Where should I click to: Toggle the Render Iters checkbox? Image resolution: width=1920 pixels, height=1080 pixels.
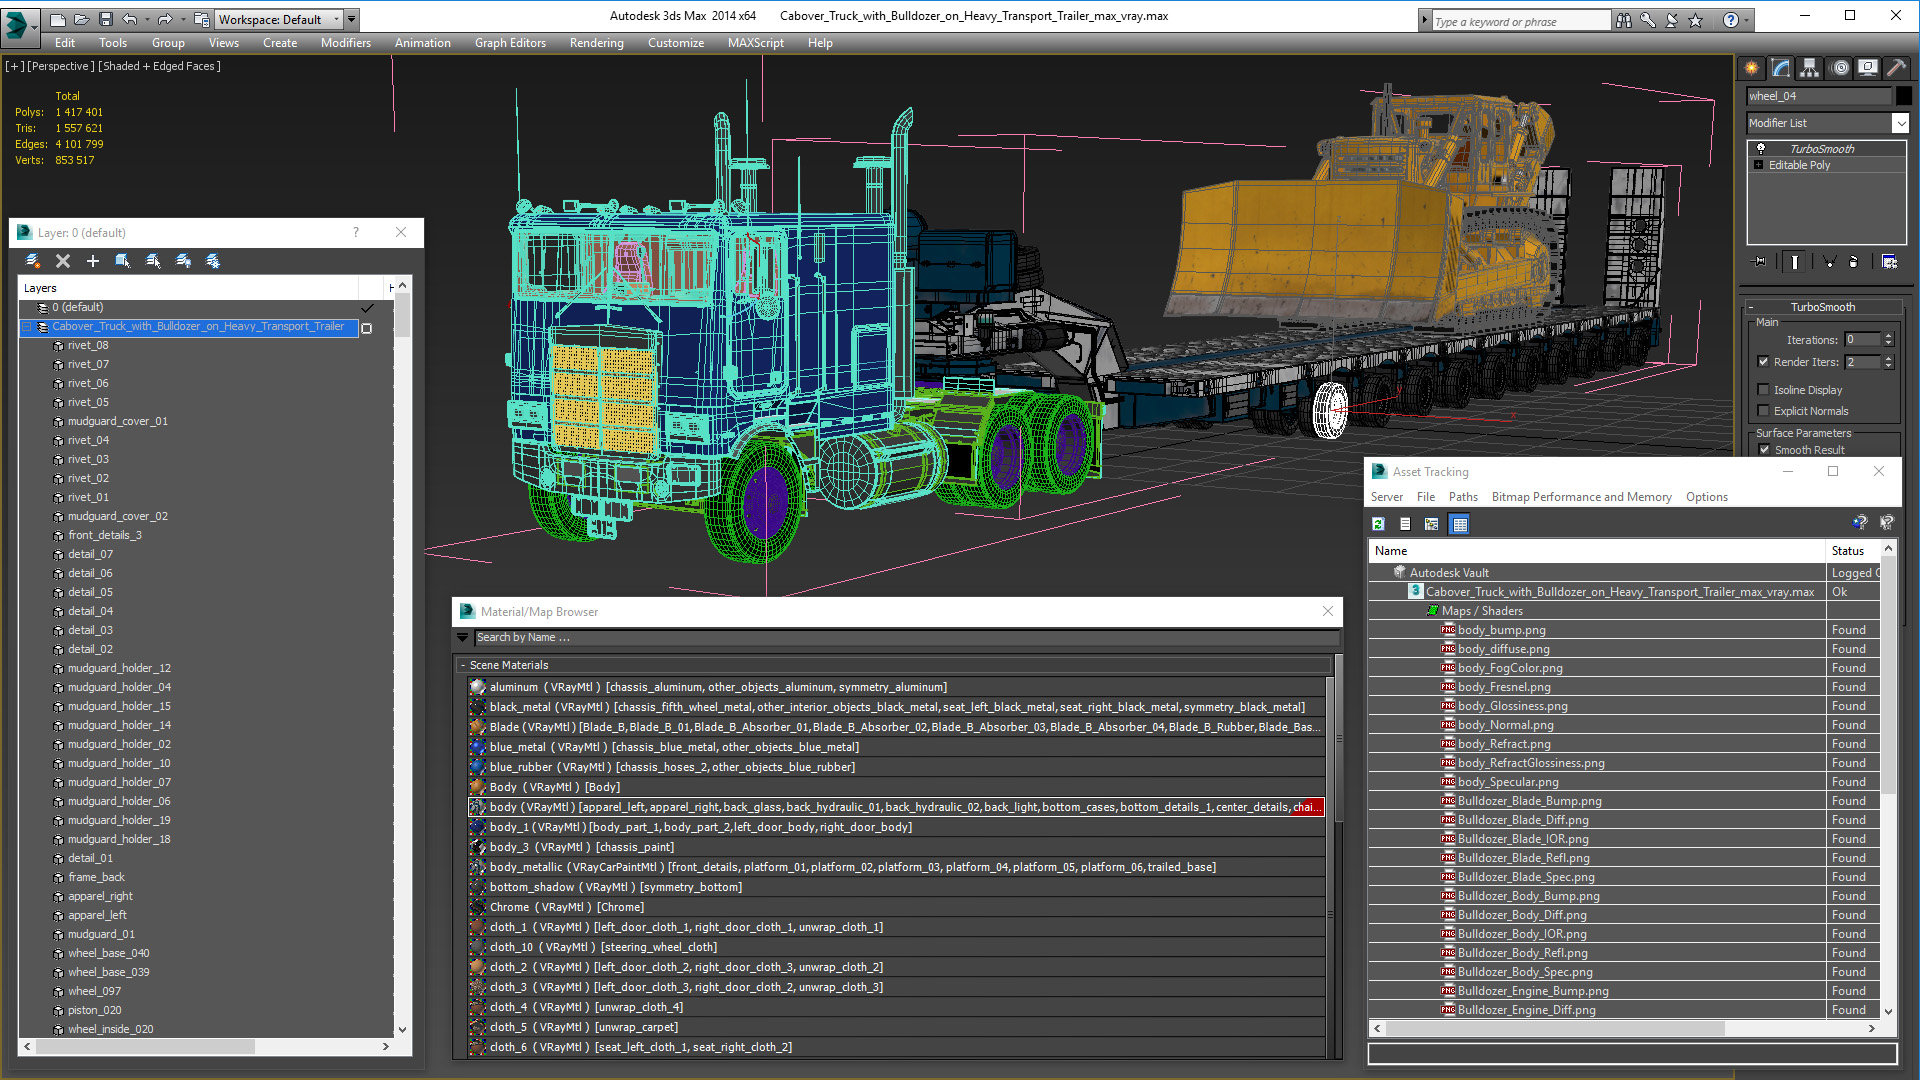[1764, 362]
